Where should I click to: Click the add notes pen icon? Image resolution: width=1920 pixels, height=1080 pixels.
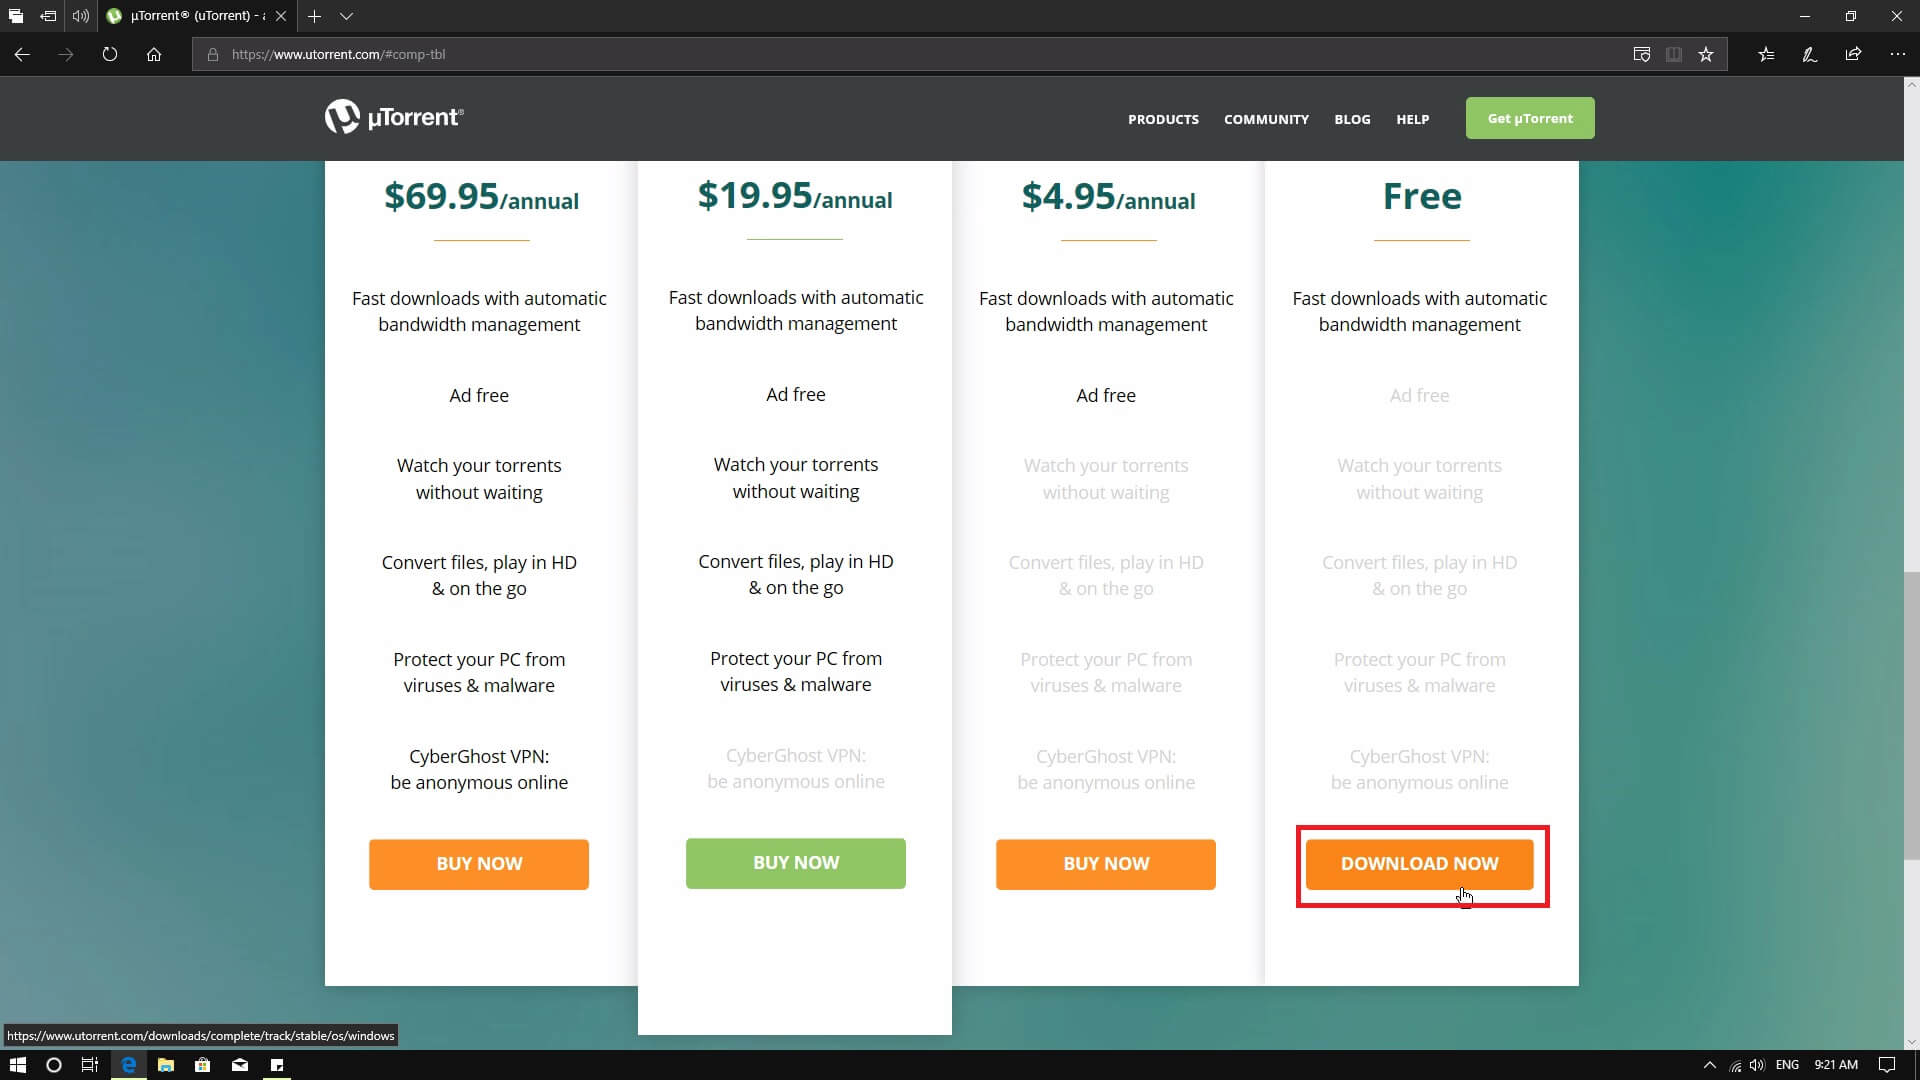pos(1810,54)
